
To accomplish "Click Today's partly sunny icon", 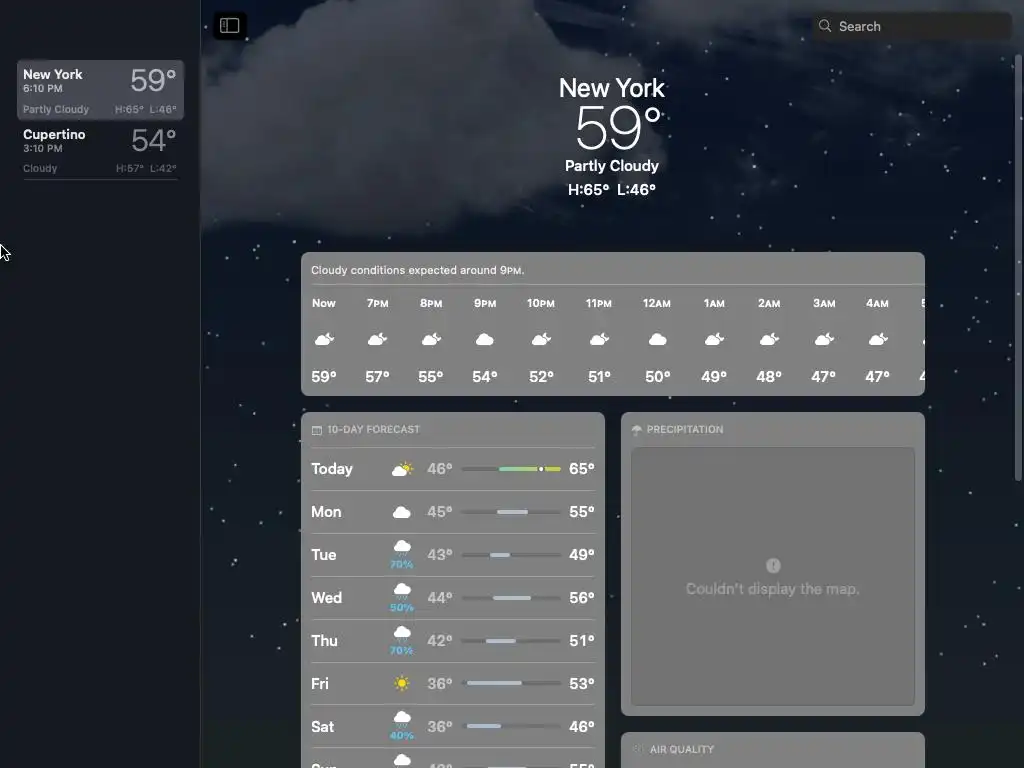I will click(x=402, y=469).
